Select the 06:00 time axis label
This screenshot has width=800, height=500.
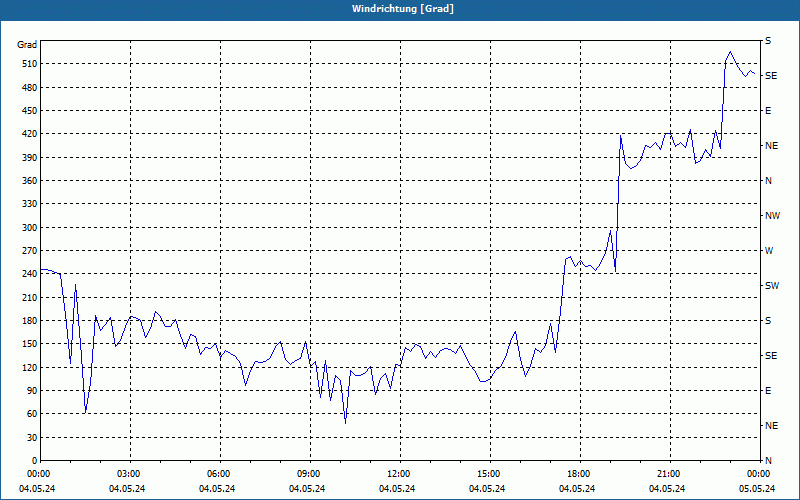[x=220, y=474]
